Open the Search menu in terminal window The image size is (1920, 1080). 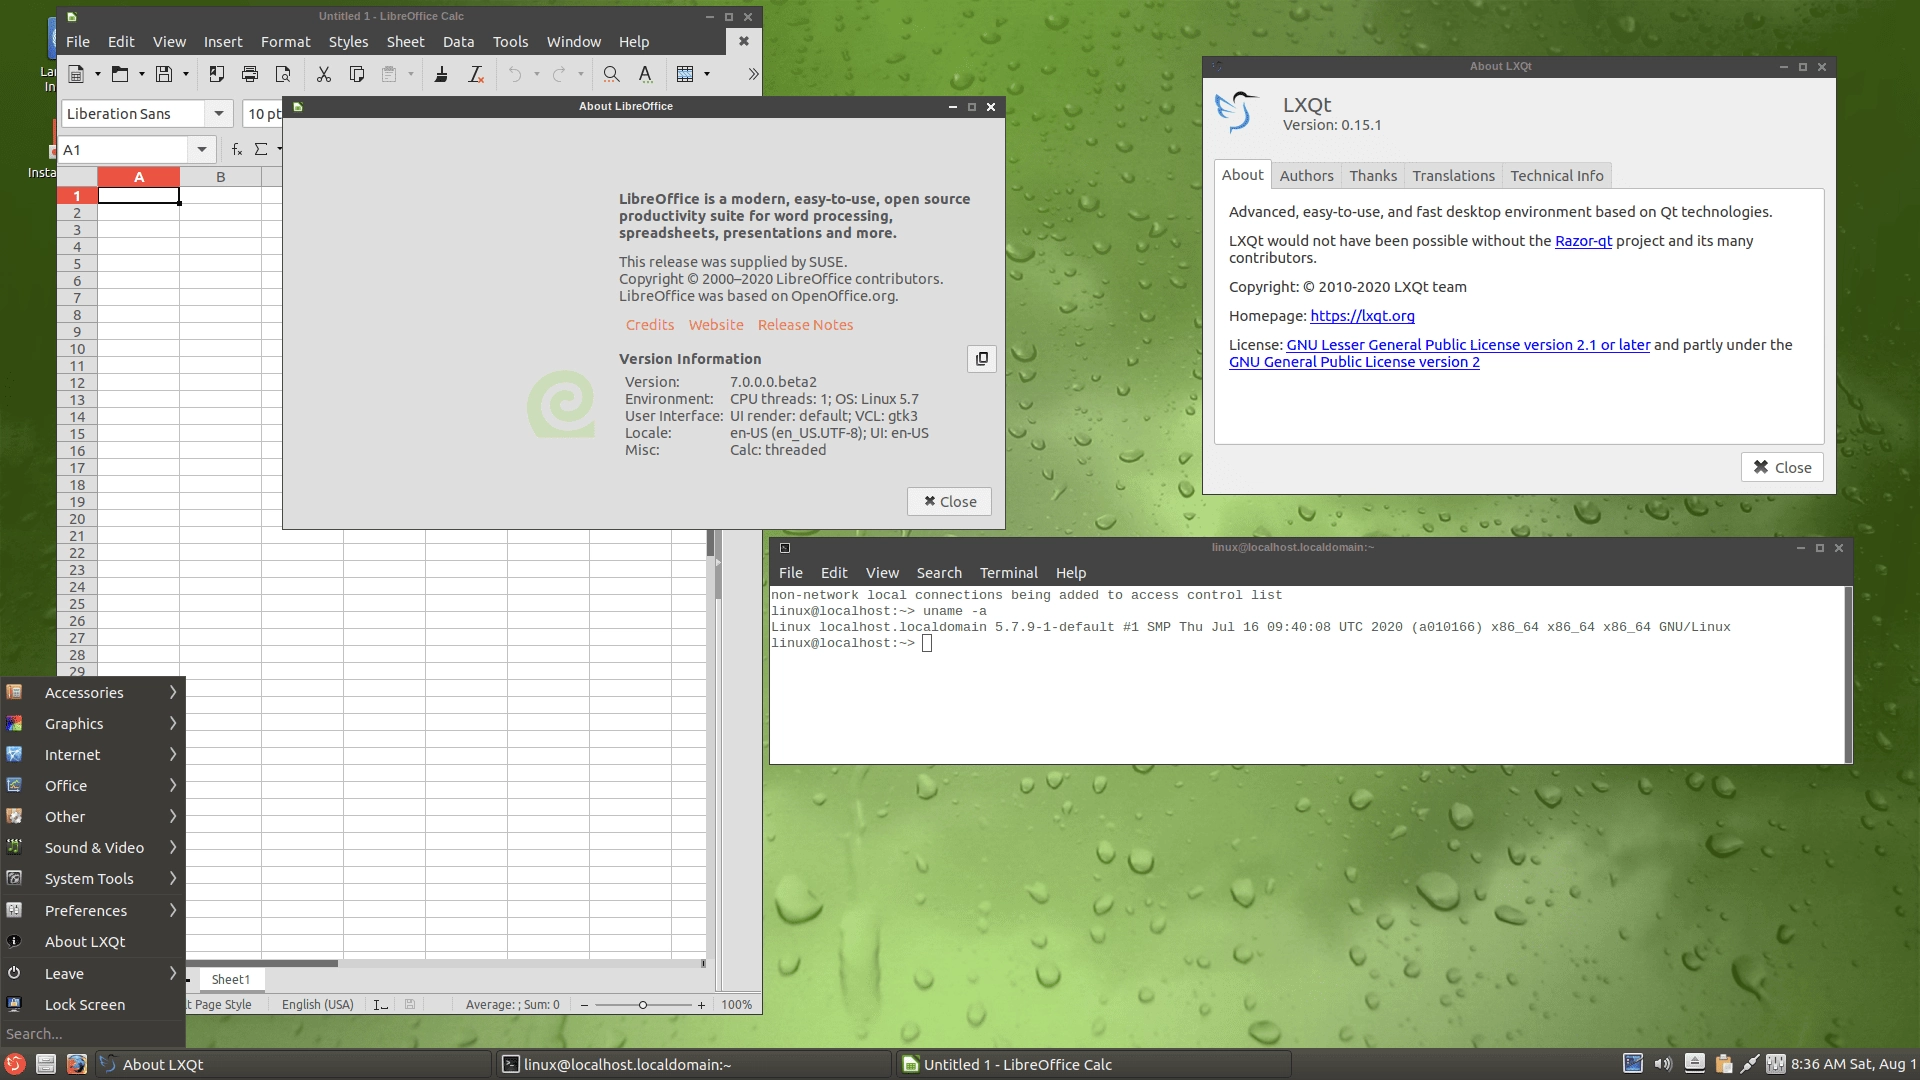(939, 573)
